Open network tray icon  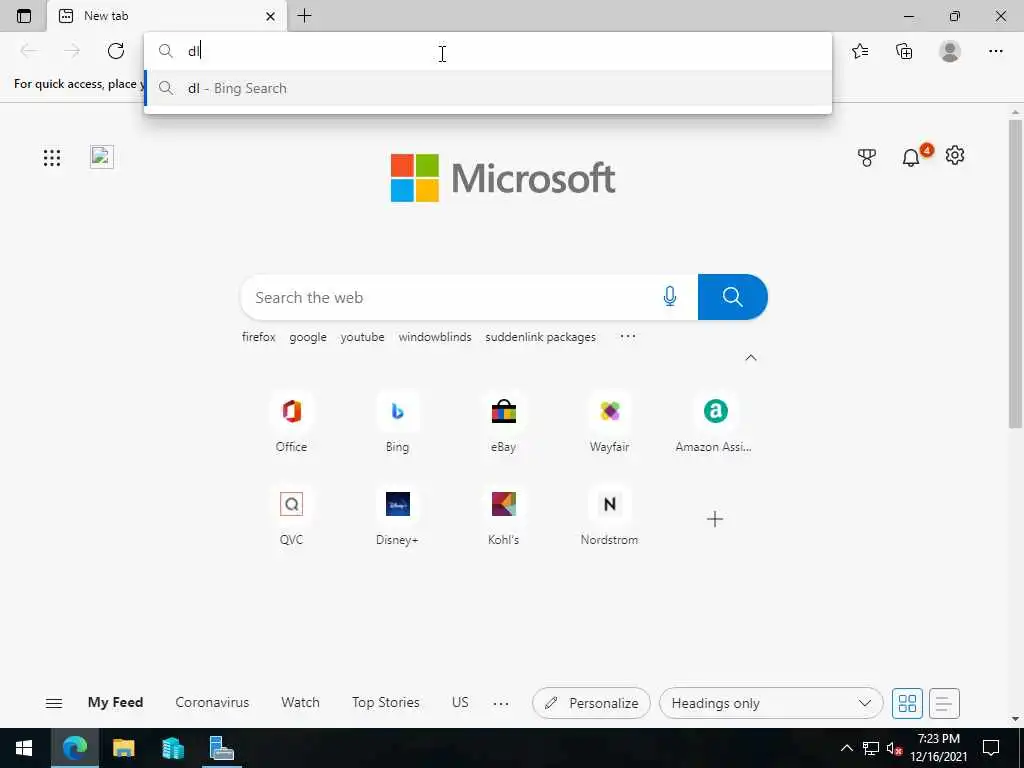pos(871,748)
